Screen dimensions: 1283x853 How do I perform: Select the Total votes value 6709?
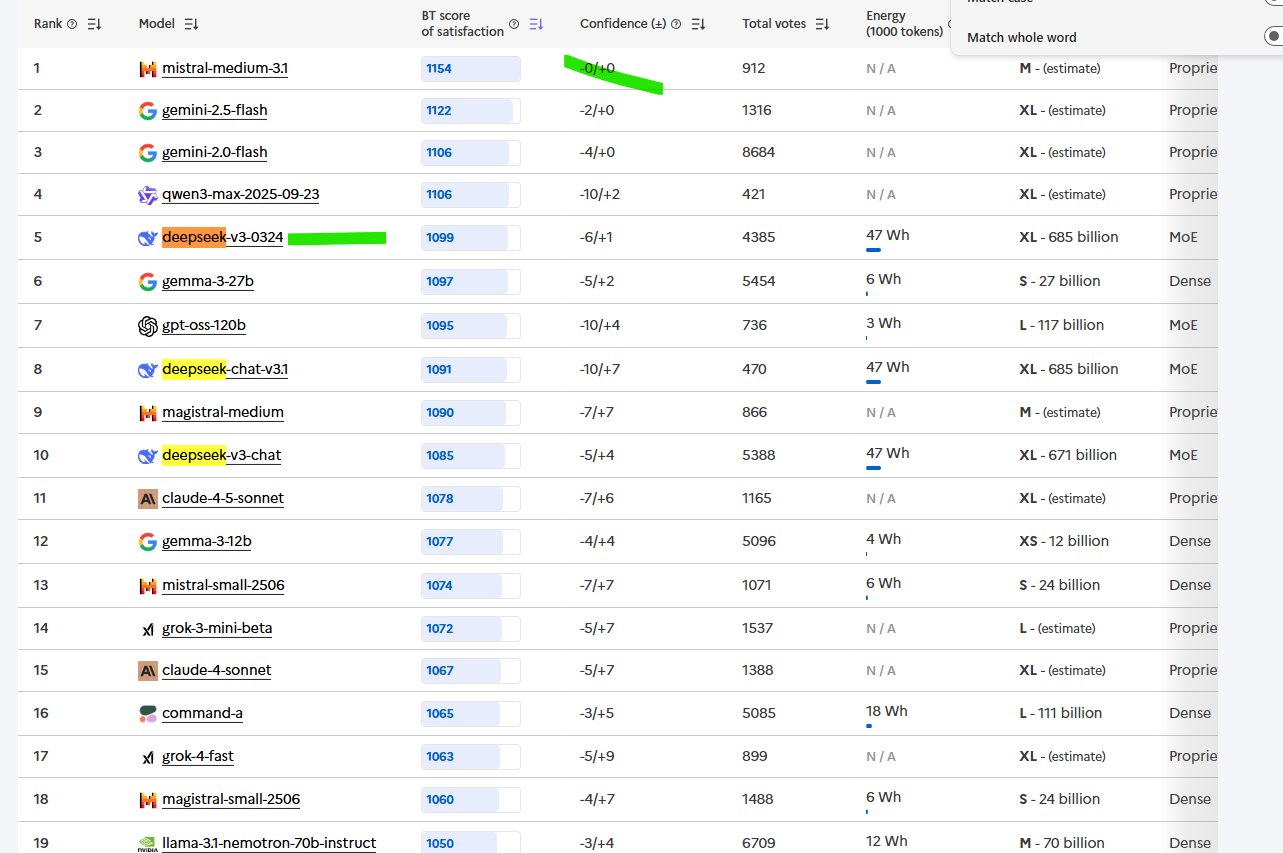[759, 844]
